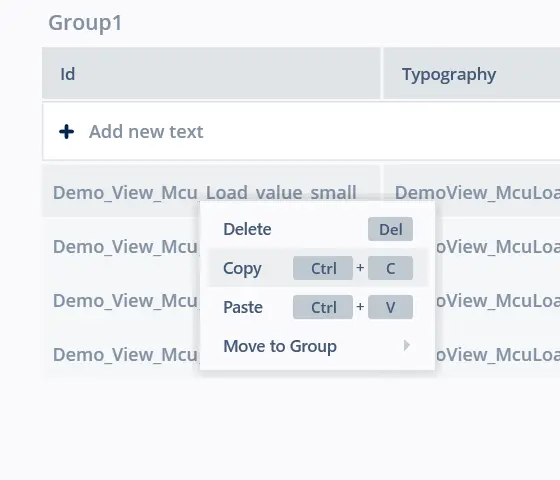Click the Del shortcut badge

tap(390, 229)
